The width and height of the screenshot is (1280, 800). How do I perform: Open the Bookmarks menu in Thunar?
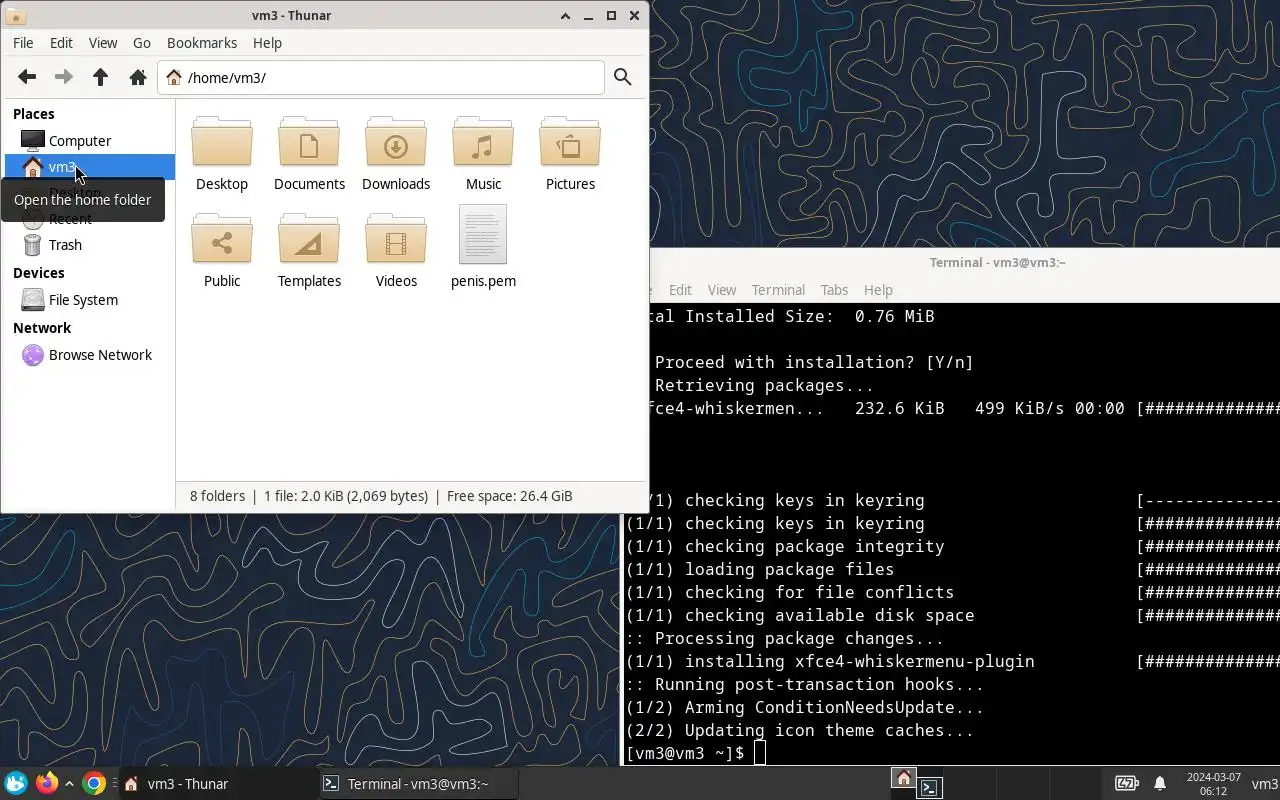pyautogui.click(x=202, y=43)
